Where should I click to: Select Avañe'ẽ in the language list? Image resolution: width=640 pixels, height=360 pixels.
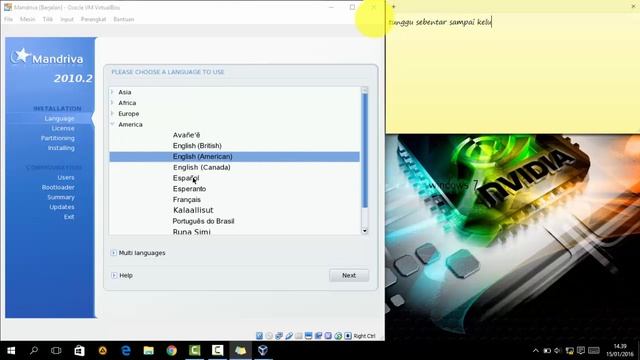186,135
